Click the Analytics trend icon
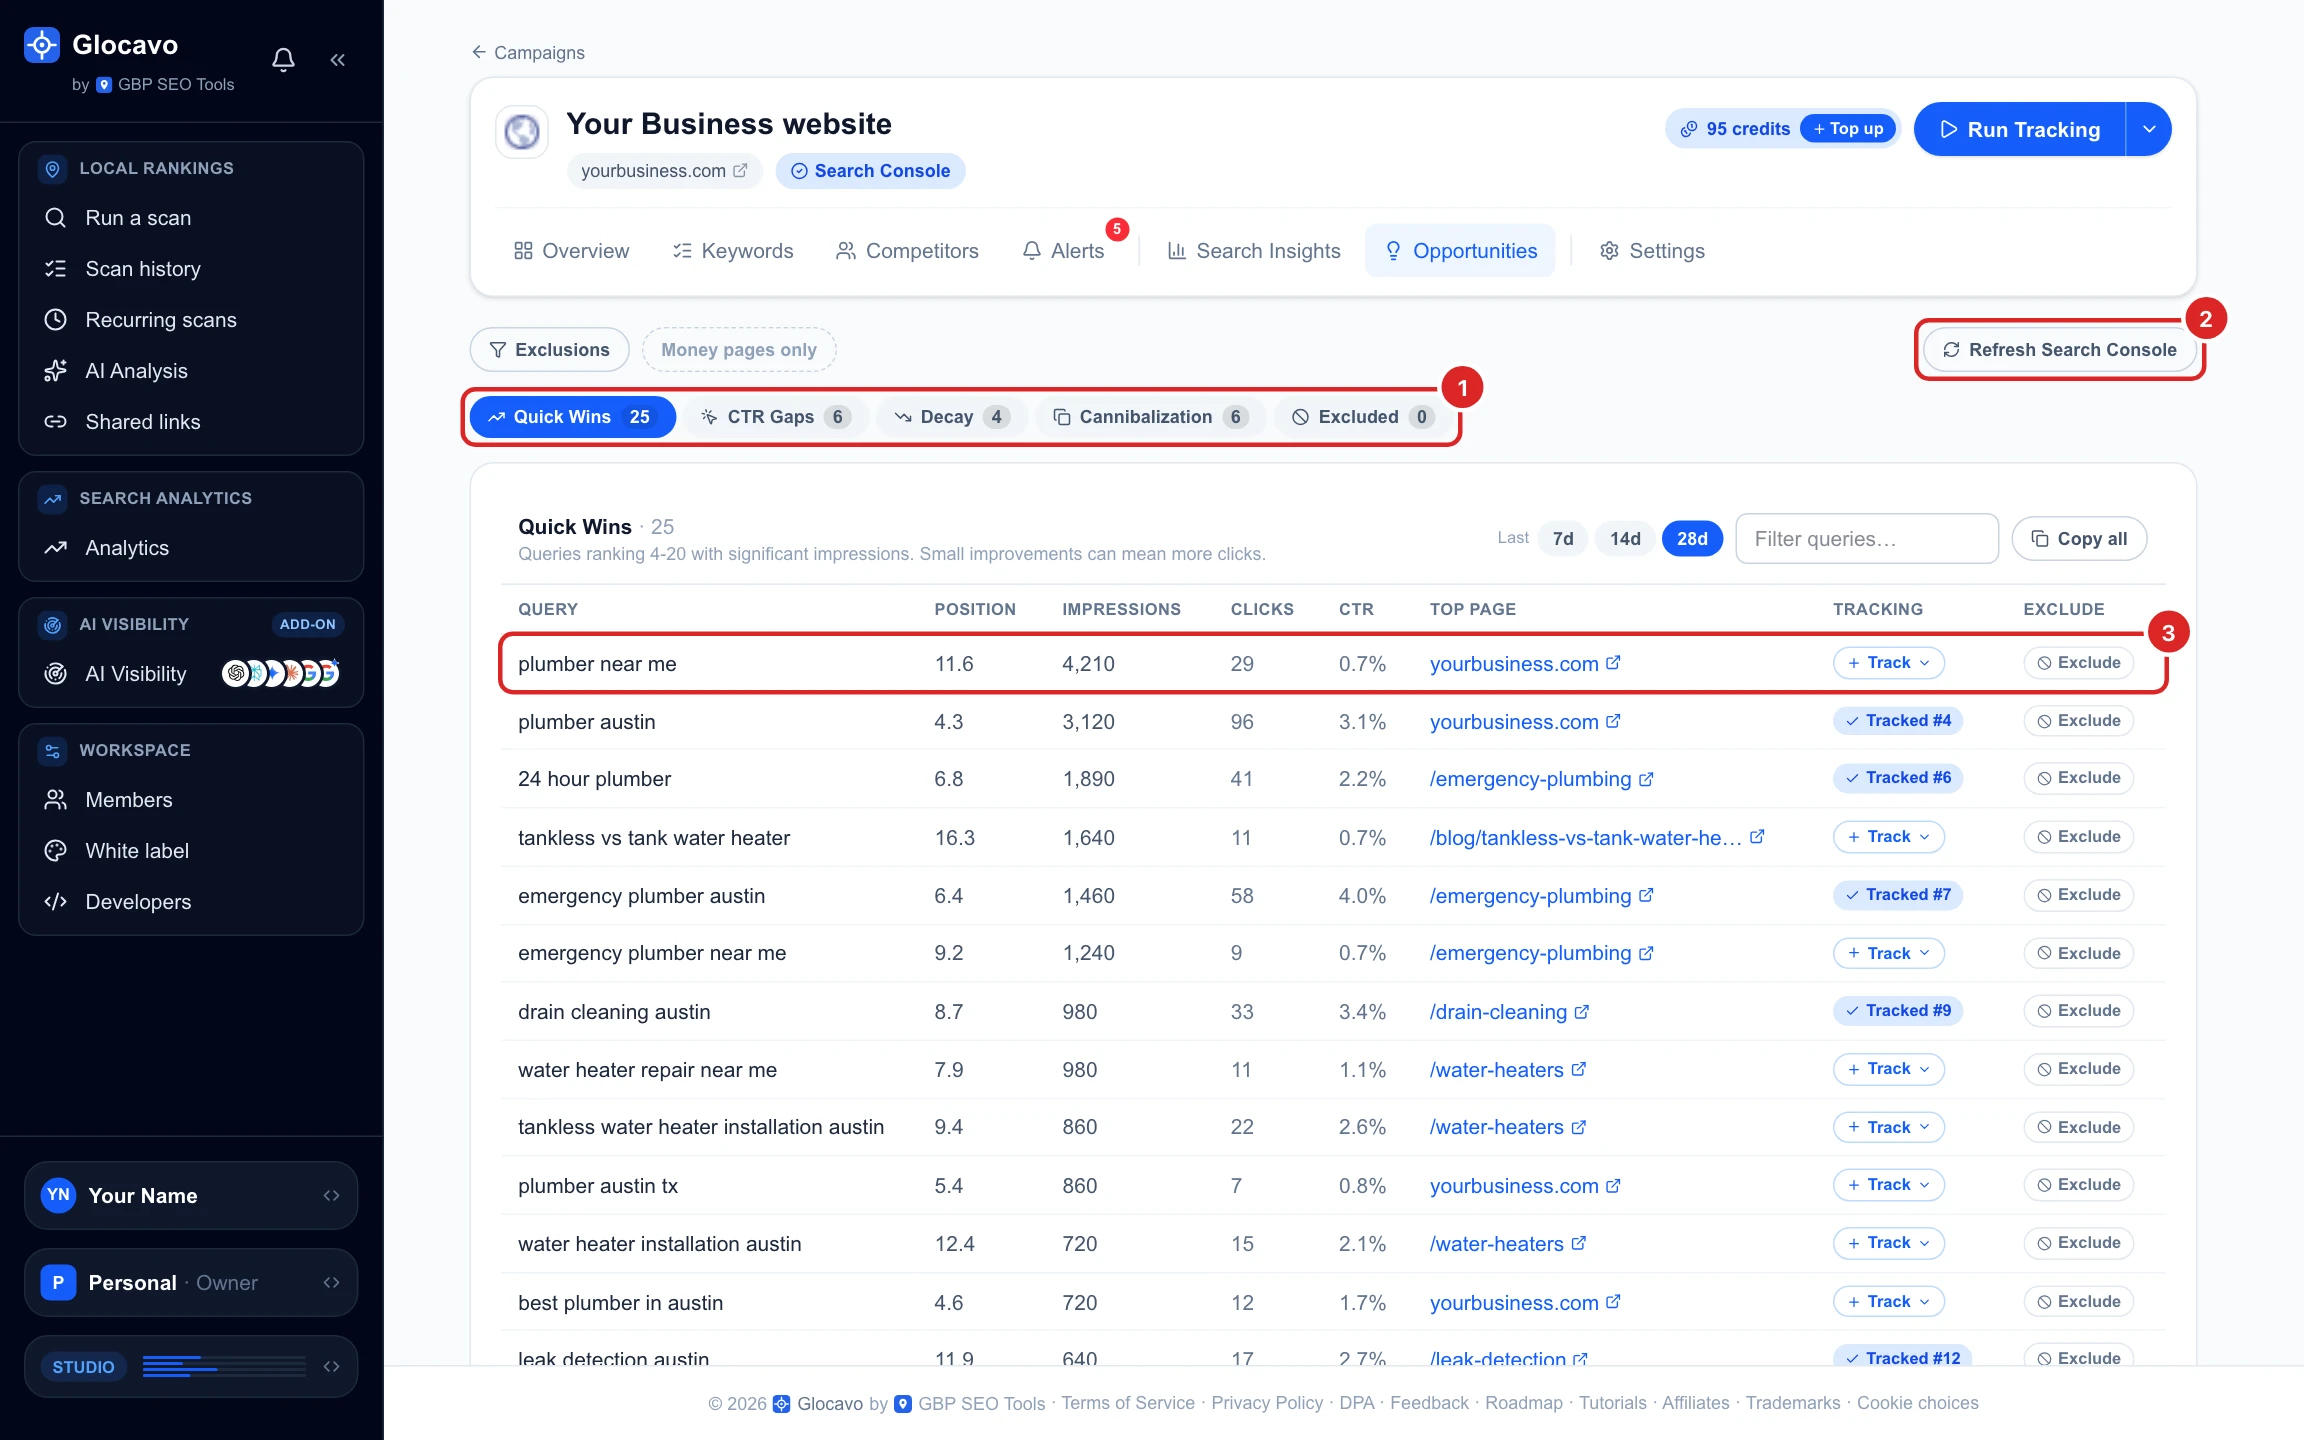This screenshot has width=2304, height=1440. (x=56, y=548)
